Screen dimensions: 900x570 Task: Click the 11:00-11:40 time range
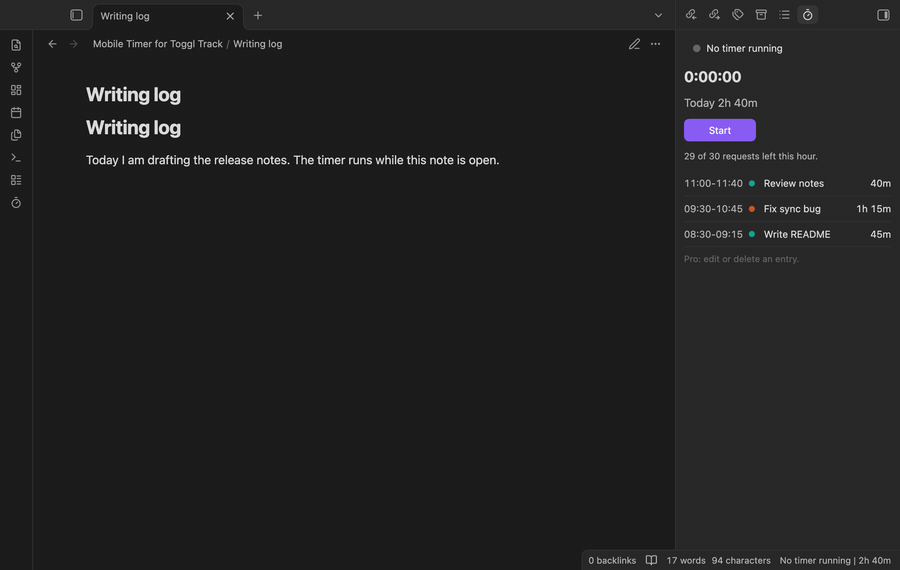[713, 183]
